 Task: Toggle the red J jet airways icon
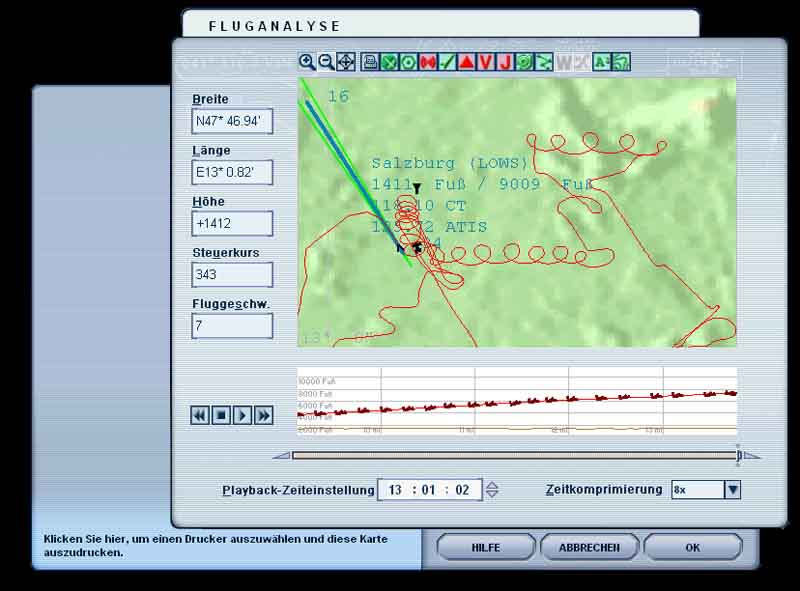click(x=505, y=62)
